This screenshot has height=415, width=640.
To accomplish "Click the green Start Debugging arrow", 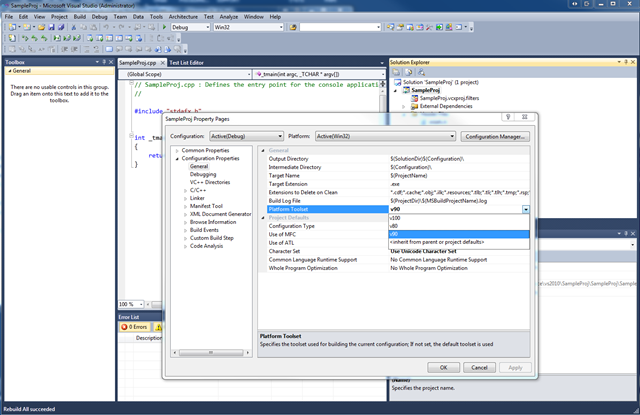I will point(164,27).
